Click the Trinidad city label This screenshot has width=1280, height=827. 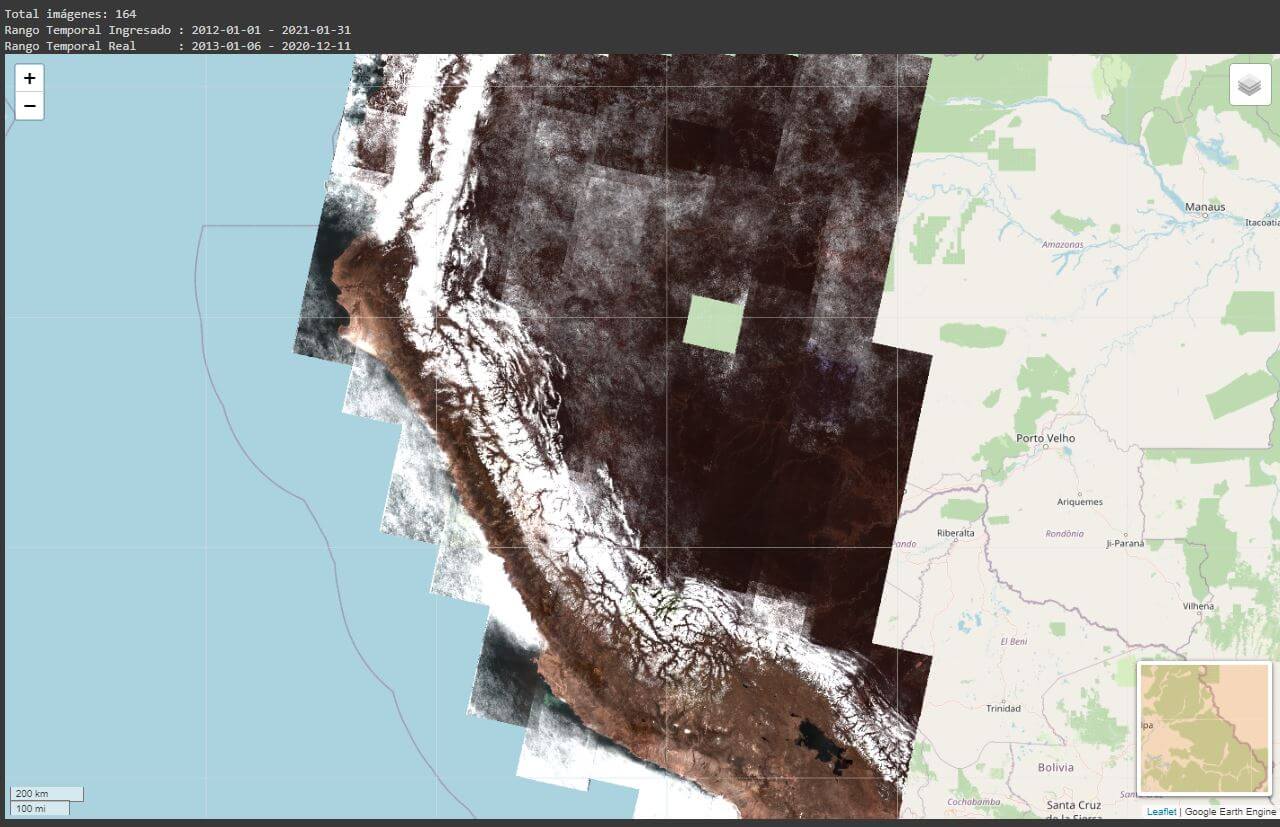coord(1003,709)
